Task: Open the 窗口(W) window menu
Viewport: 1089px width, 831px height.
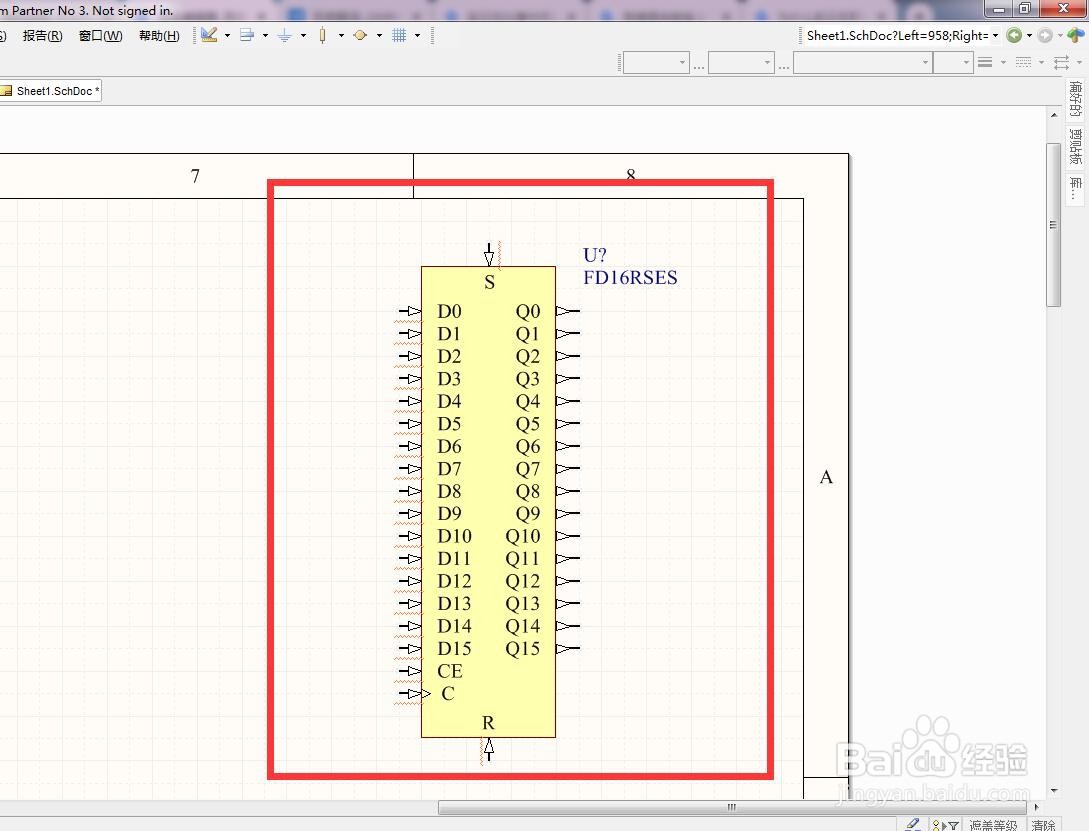Action: pyautogui.click(x=101, y=35)
